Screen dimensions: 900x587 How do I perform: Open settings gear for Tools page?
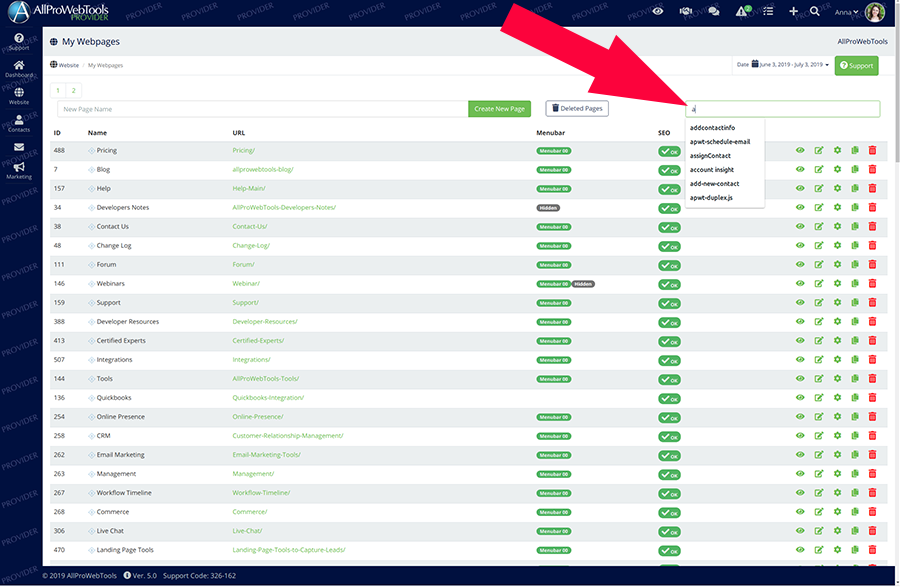(837, 378)
